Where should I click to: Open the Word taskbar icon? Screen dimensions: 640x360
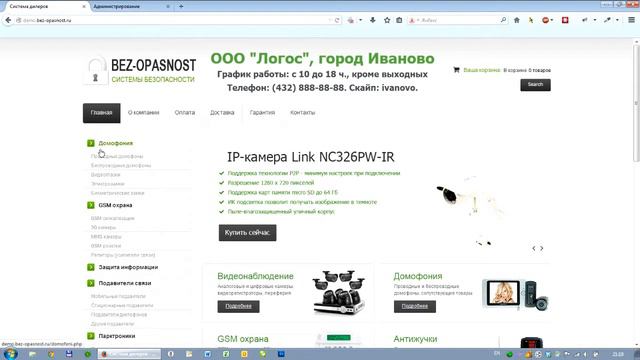208,354
